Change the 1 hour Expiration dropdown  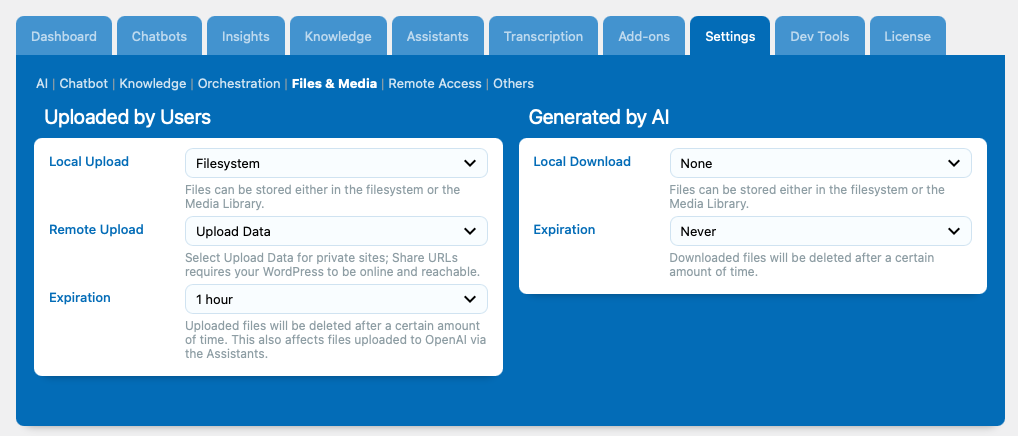336,299
